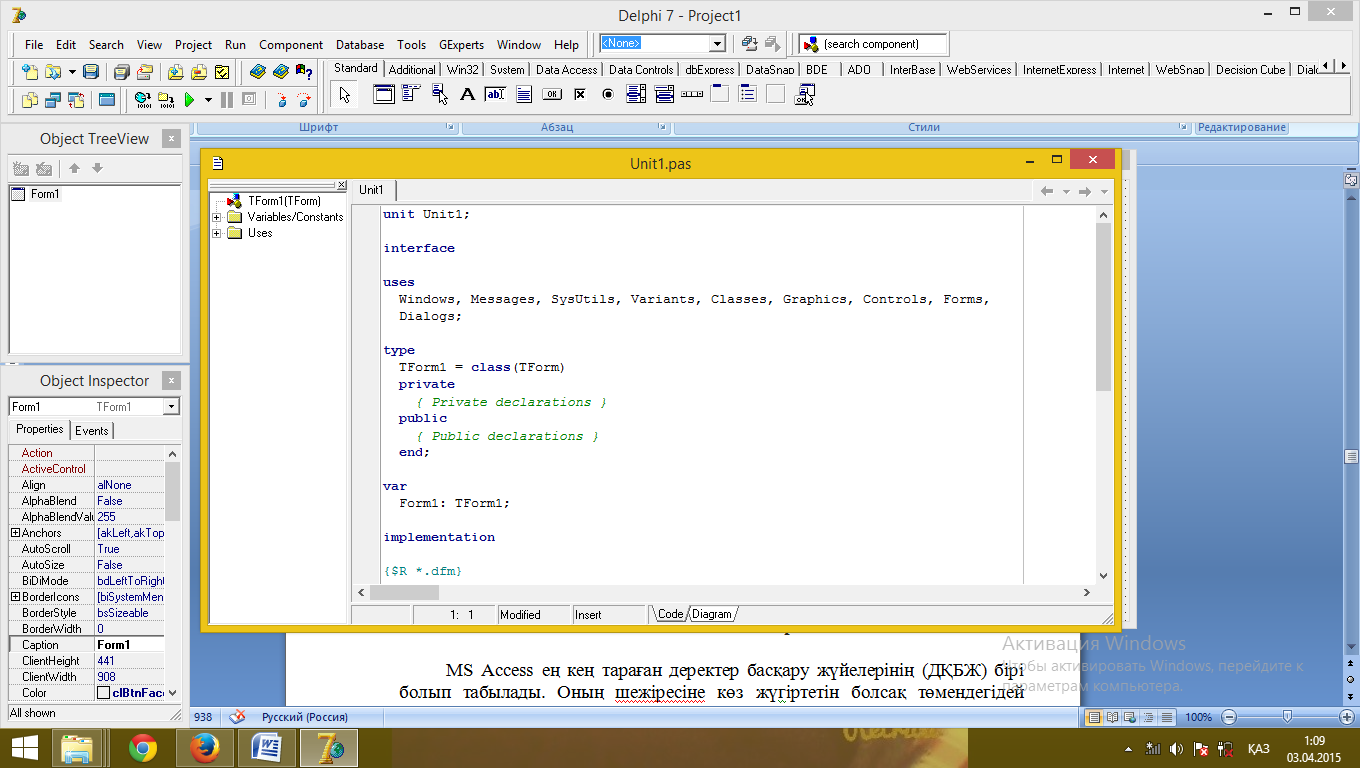Image resolution: width=1360 pixels, height=768 pixels.
Task: Expand the Uses tree node
Action: 217,233
